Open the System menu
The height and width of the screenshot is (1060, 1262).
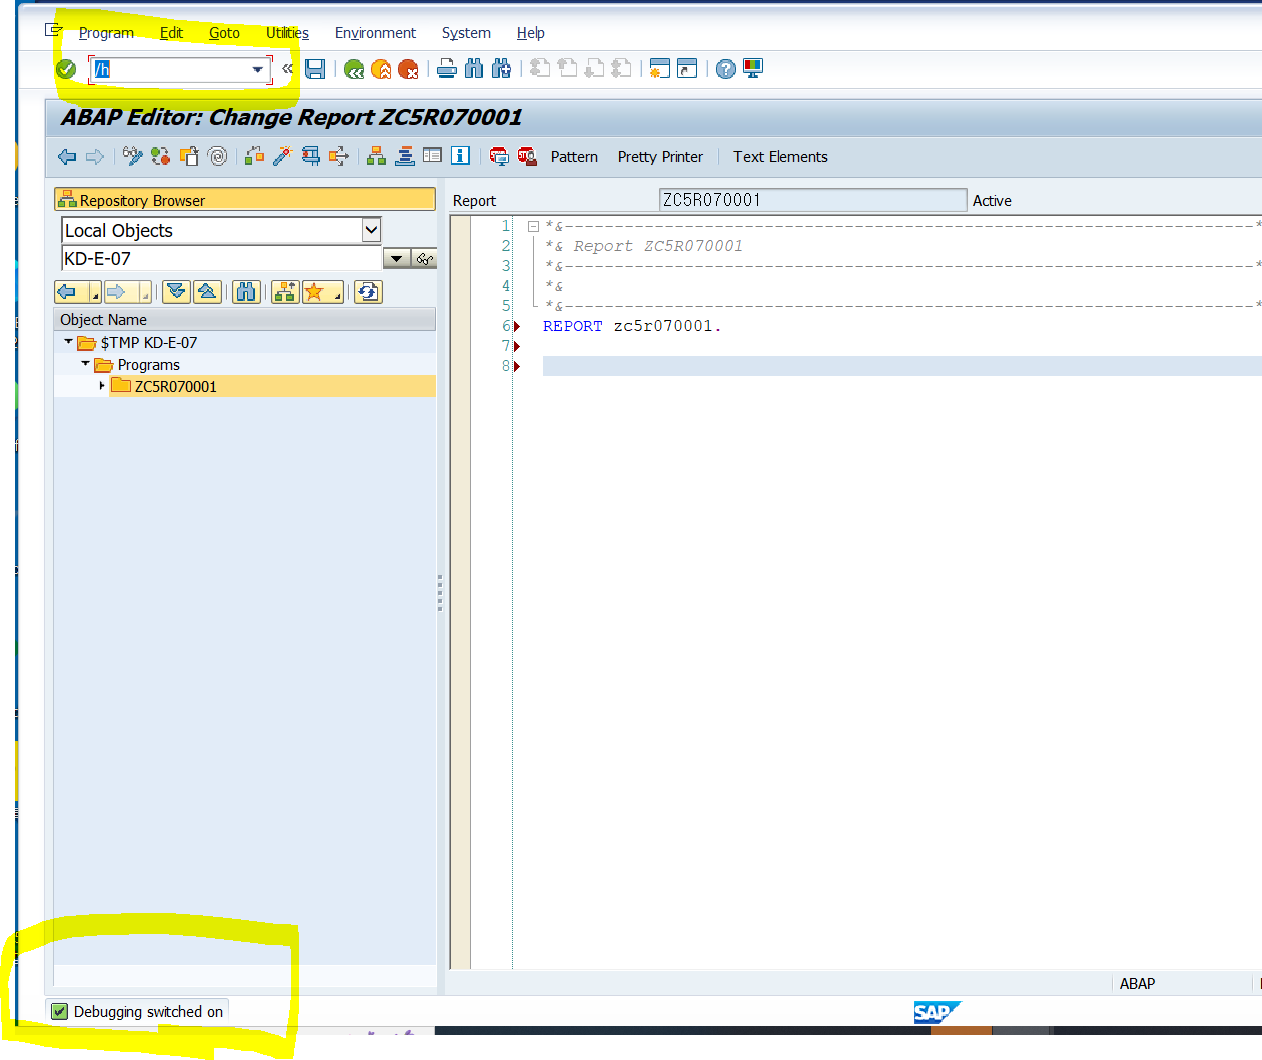point(466,33)
